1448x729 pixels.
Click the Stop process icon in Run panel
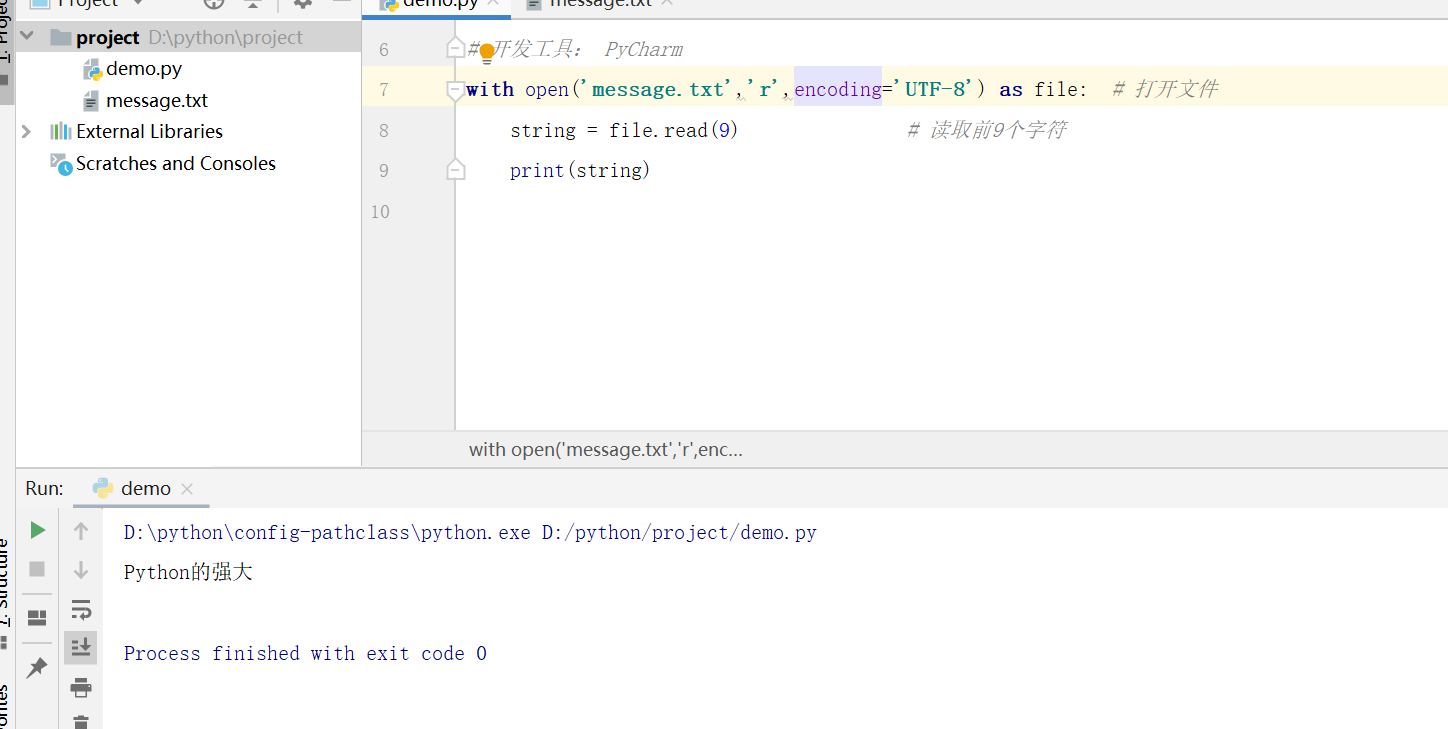pos(37,569)
